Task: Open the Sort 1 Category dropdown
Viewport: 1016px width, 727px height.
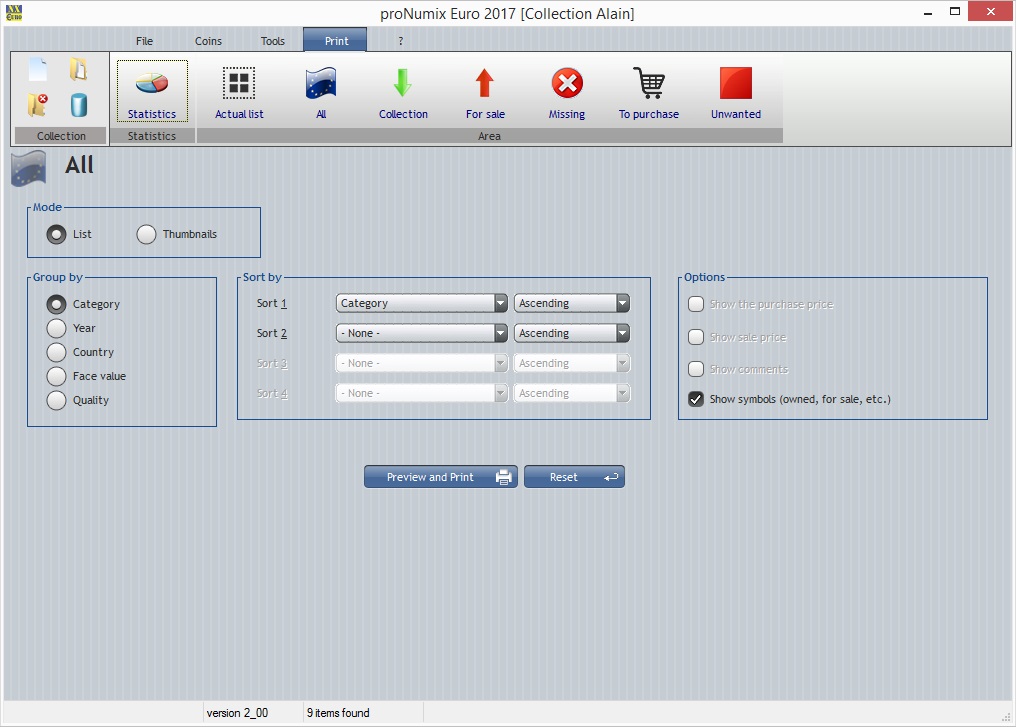Action: click(x=421, y=303)
